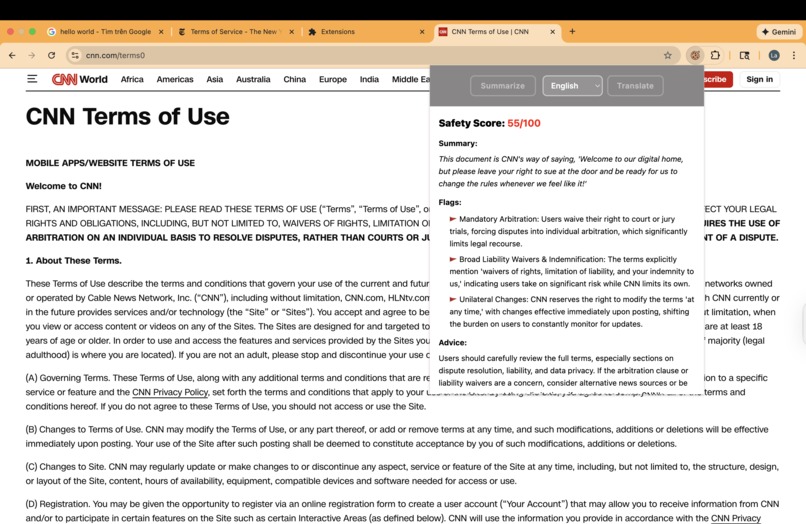
Task: Click the Summarize button in the popup
Action: [x=502, y=86]
